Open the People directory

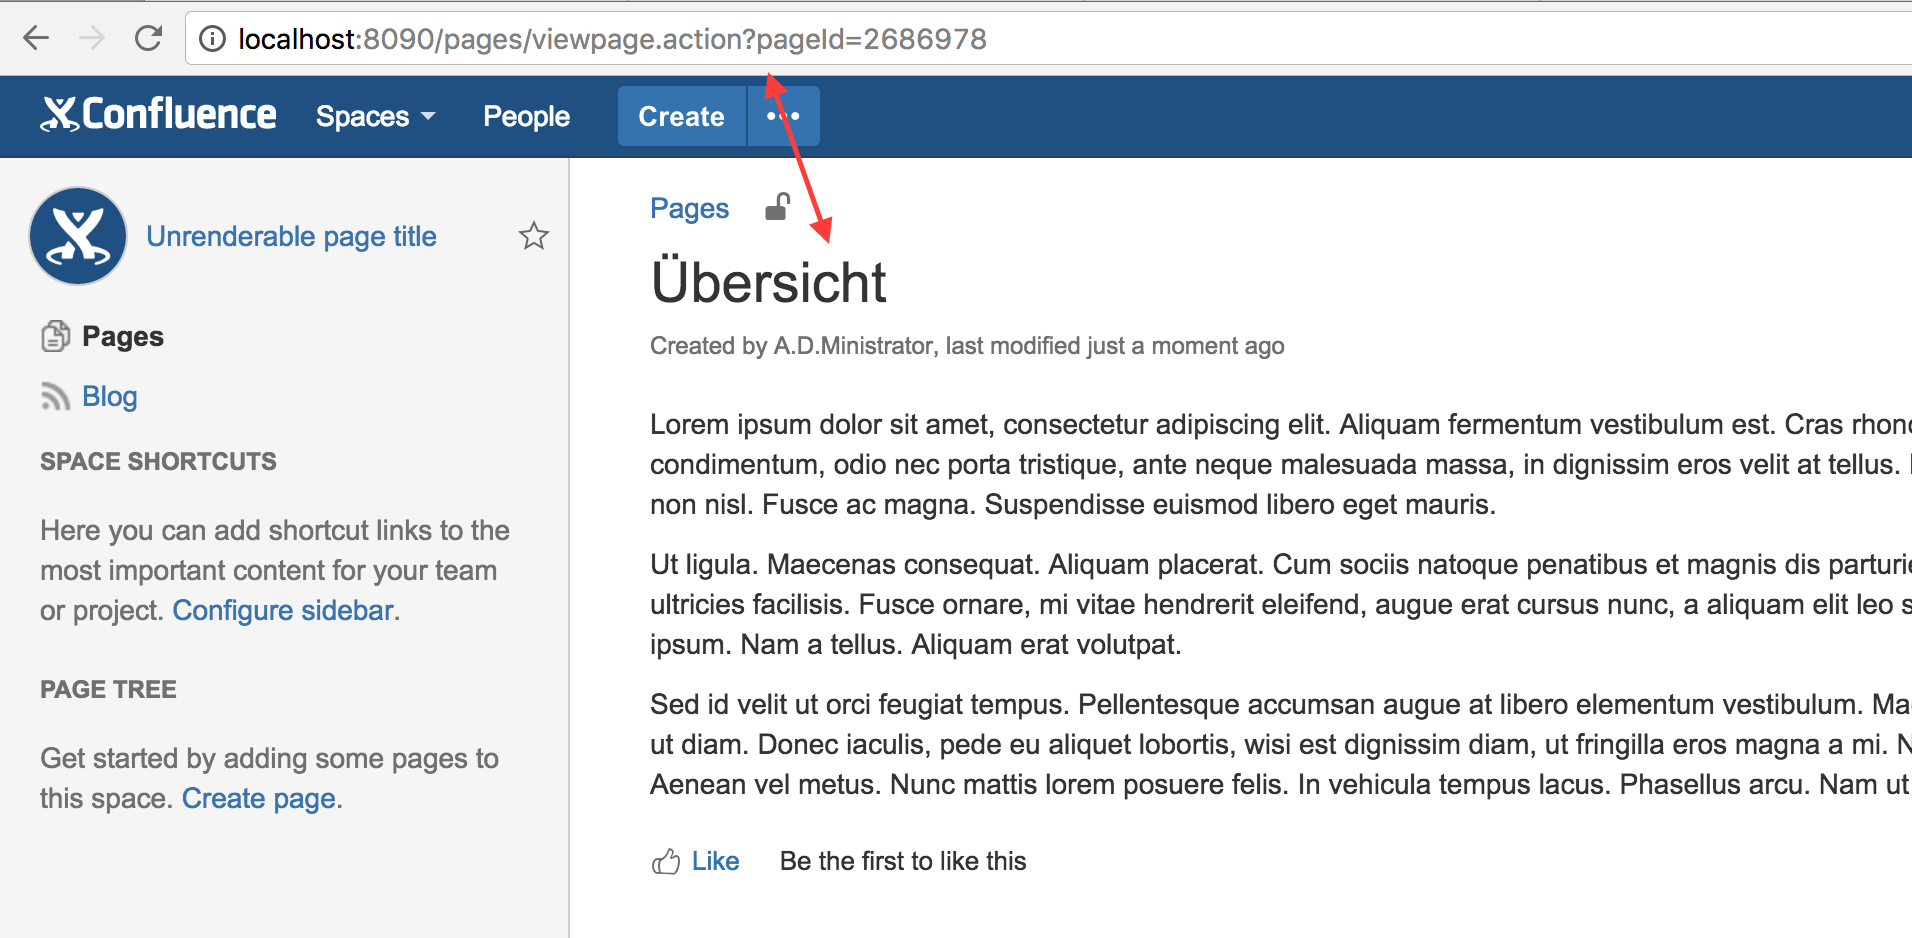[x=526, y=116]
